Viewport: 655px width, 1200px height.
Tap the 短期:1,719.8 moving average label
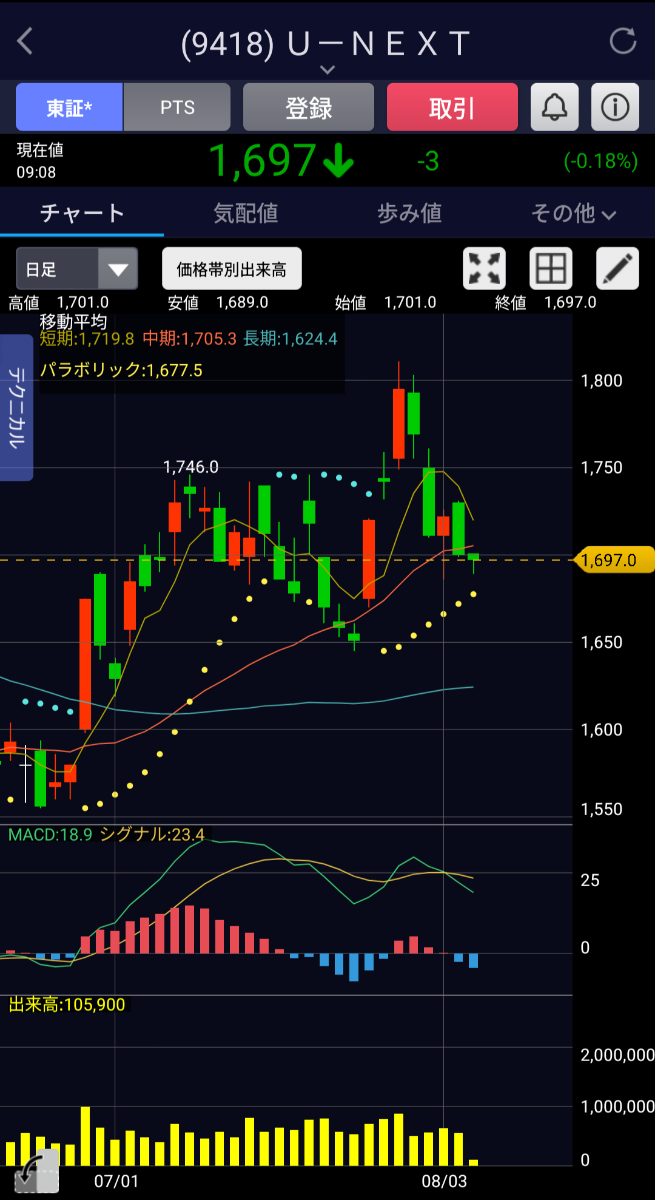pyautogui.click(x=86, y=339)
